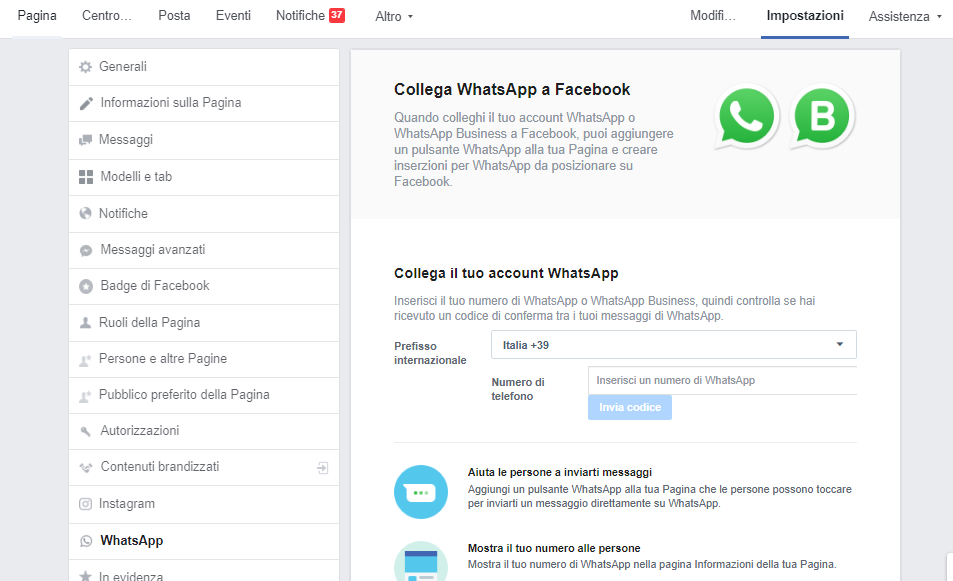Viewport: 953px width, 581px height.
Task: Click the blue message bubble illustration icon
Action: point(421,492)
